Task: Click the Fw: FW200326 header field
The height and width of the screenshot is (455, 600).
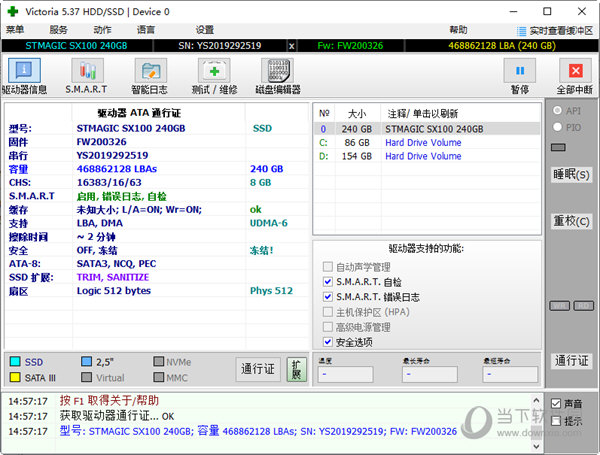Action: point(350,46)
